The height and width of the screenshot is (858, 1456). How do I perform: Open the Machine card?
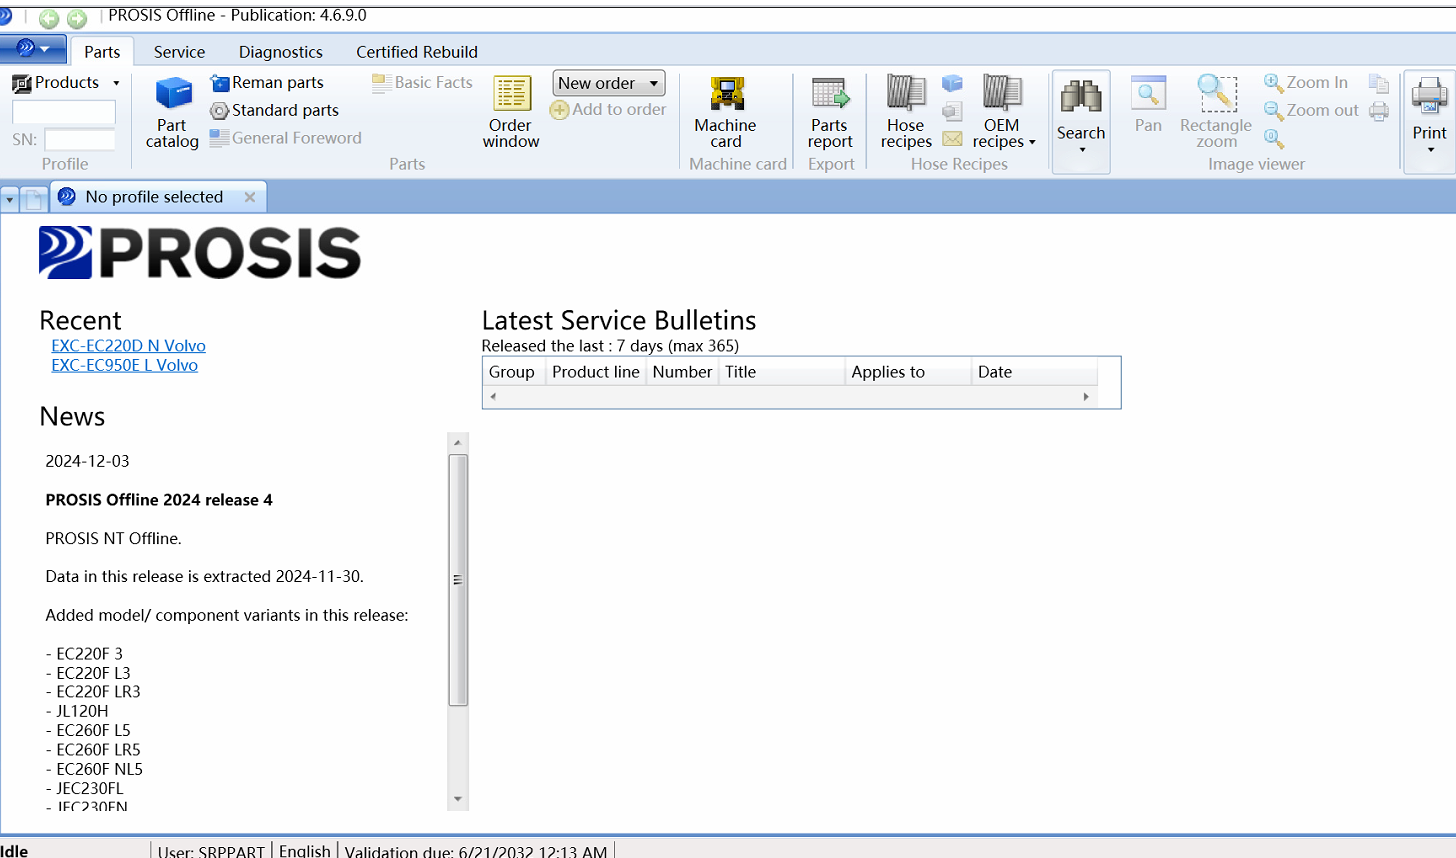pos(726,113)
